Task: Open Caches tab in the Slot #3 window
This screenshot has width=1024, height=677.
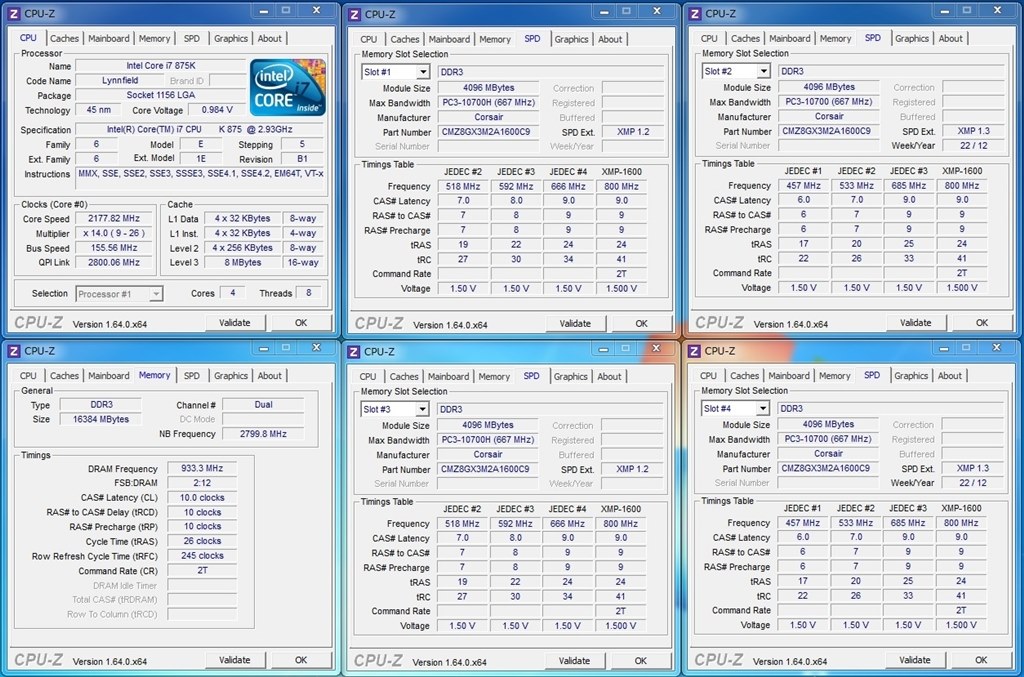Action: click(x=404, y=377)
